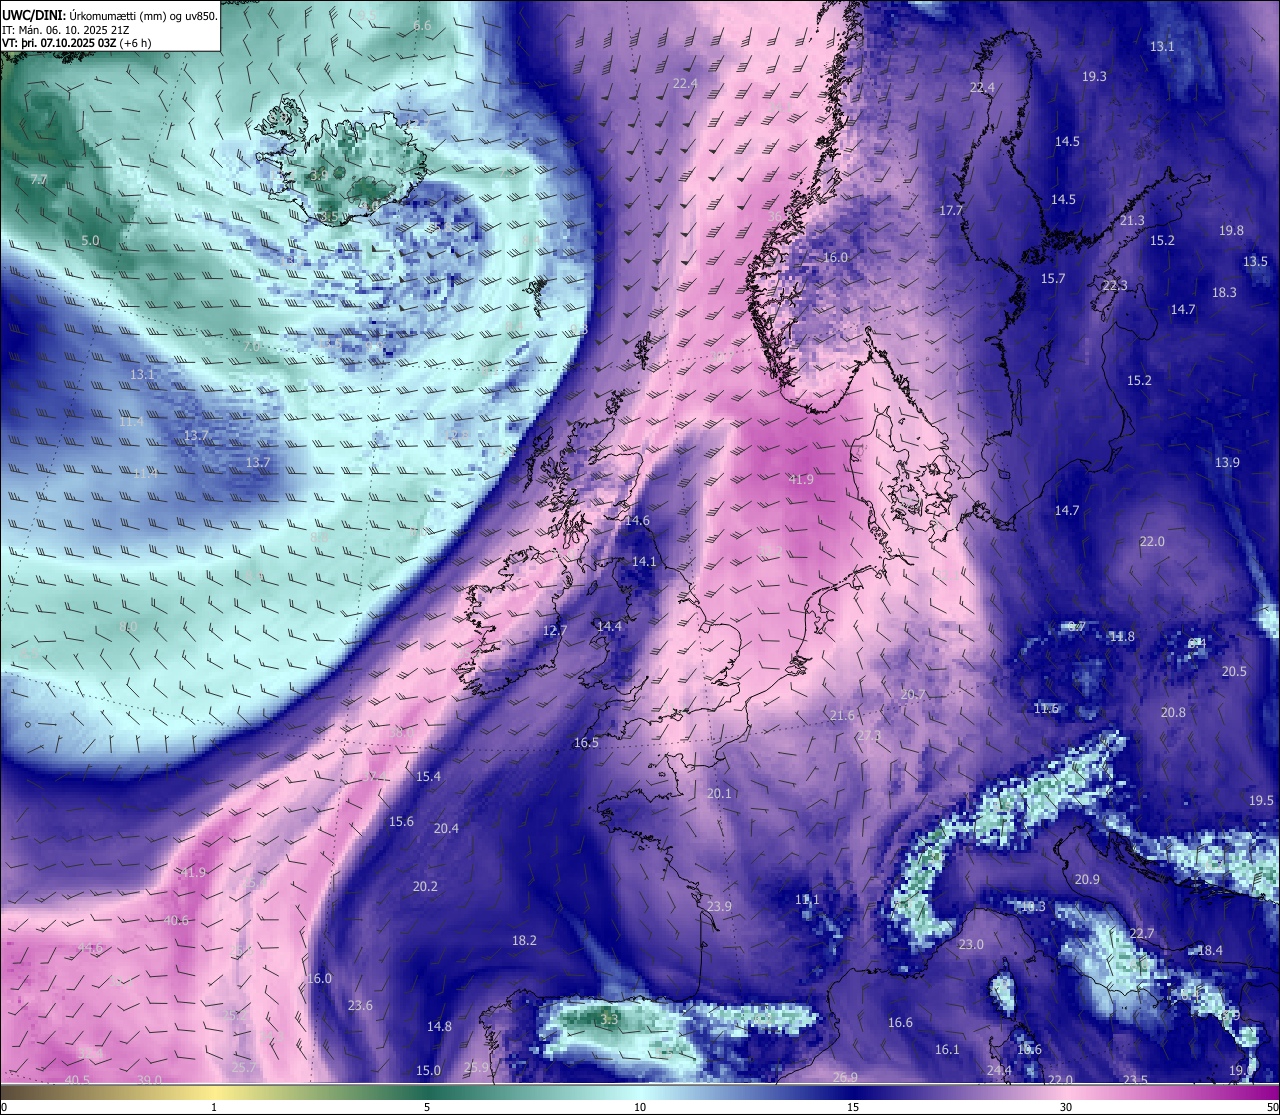Image resolution: width=1280 pixels, height=1115 pixels.
Task: Click the map value '20.5'
Action: tap(1234, 672)
